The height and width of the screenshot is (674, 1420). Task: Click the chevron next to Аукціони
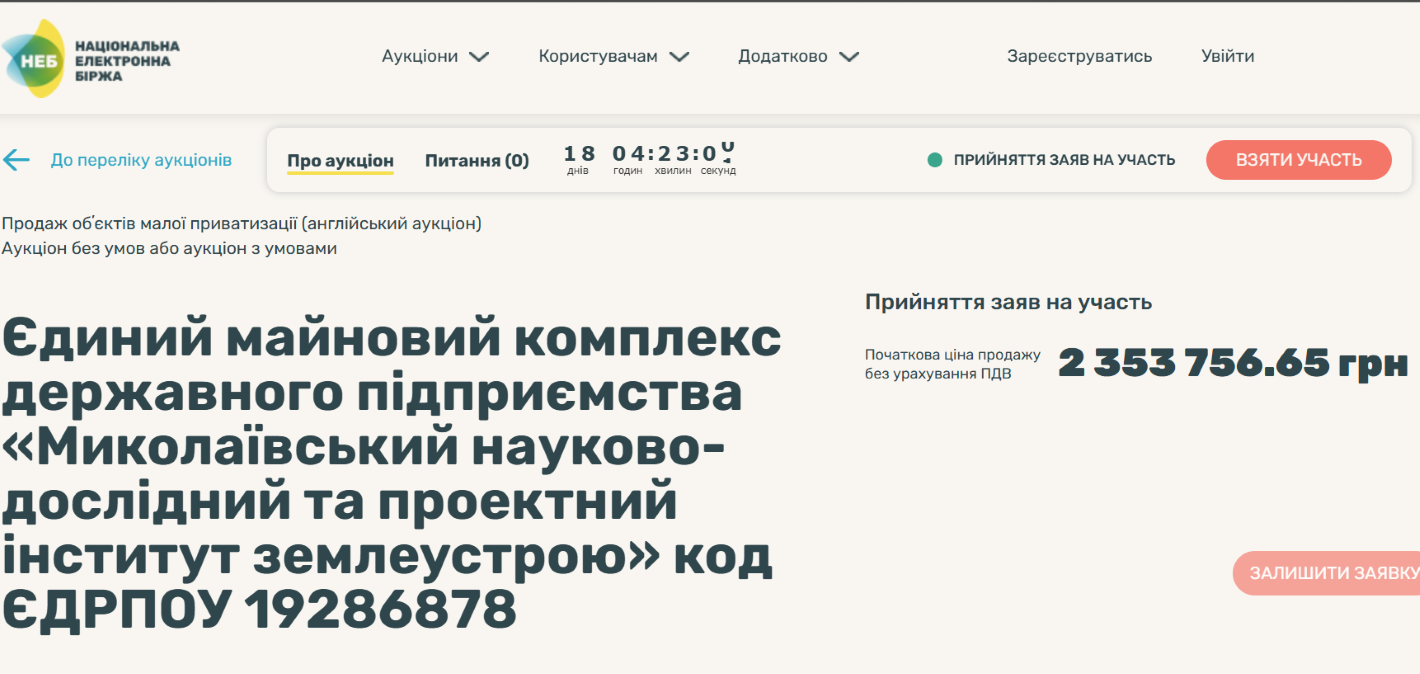tap(479, 57)
